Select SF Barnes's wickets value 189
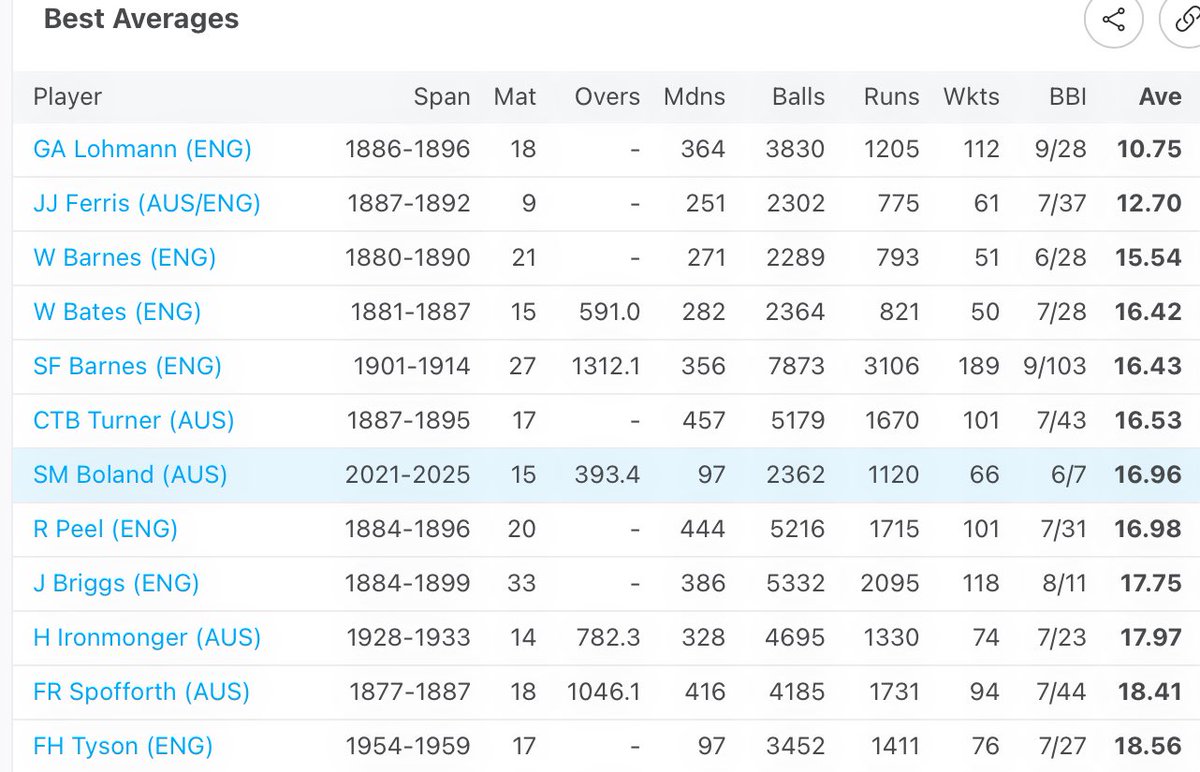 [x=980, y=366]
